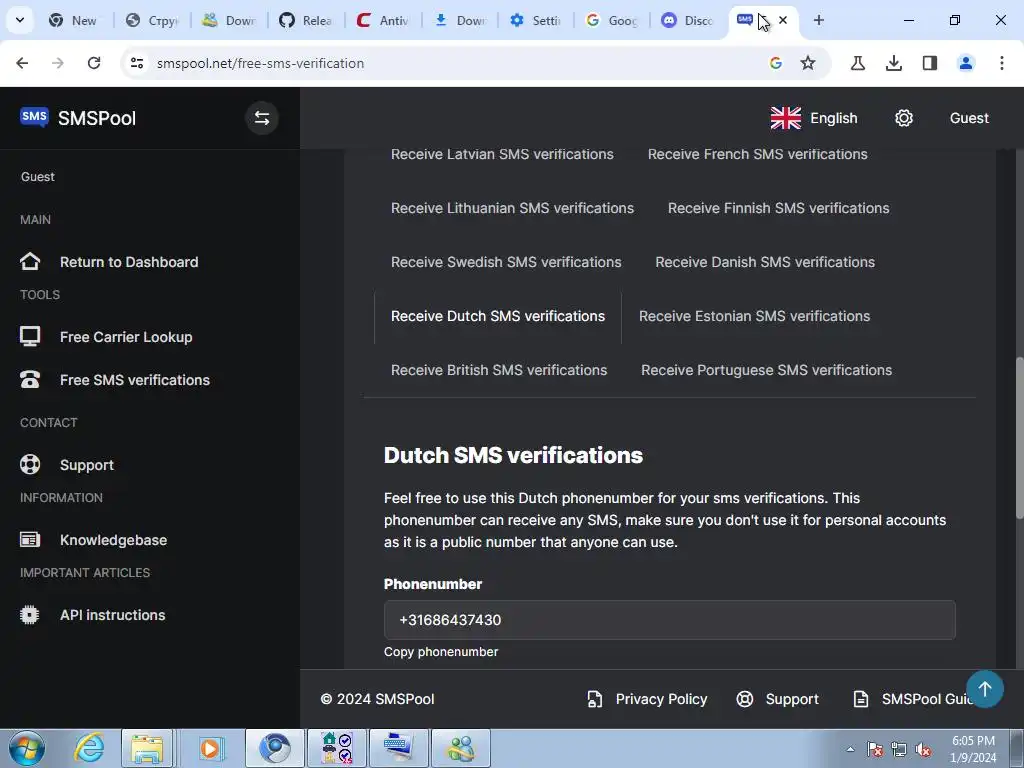Click the address bar URL
The height and width of the screenshot is (768, 1024).
[260, 63]
